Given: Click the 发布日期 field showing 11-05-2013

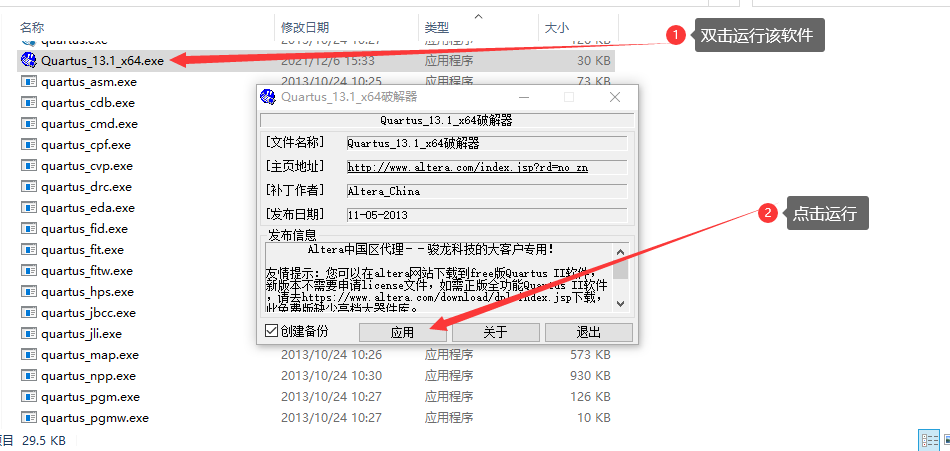Looking at the screenshot, I should click(487, 215).
